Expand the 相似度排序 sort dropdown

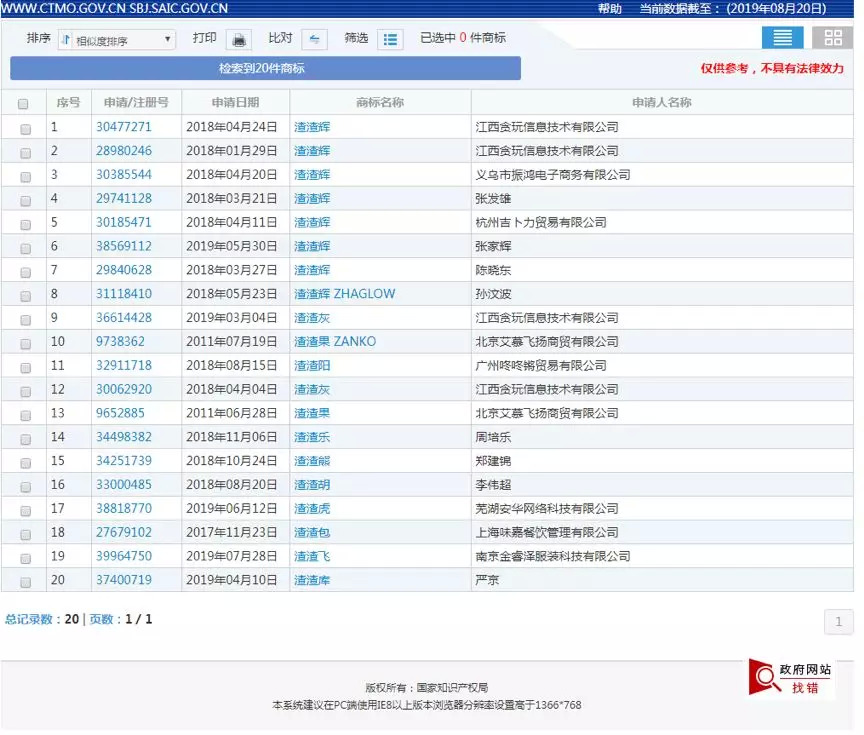[116, 40]
